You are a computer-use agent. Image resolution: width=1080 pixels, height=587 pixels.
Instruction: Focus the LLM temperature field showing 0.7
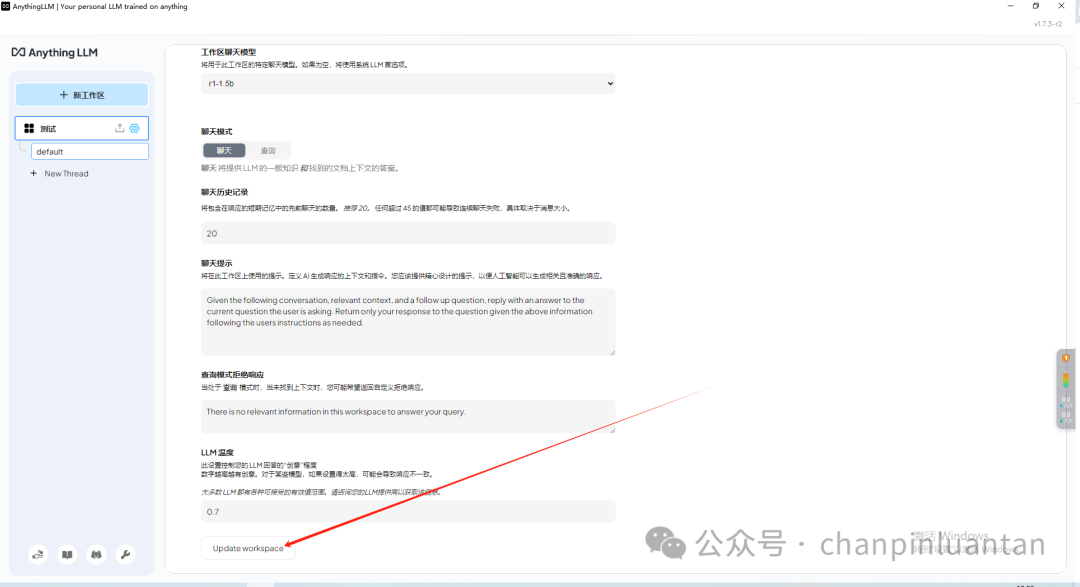tap(408, 512)
